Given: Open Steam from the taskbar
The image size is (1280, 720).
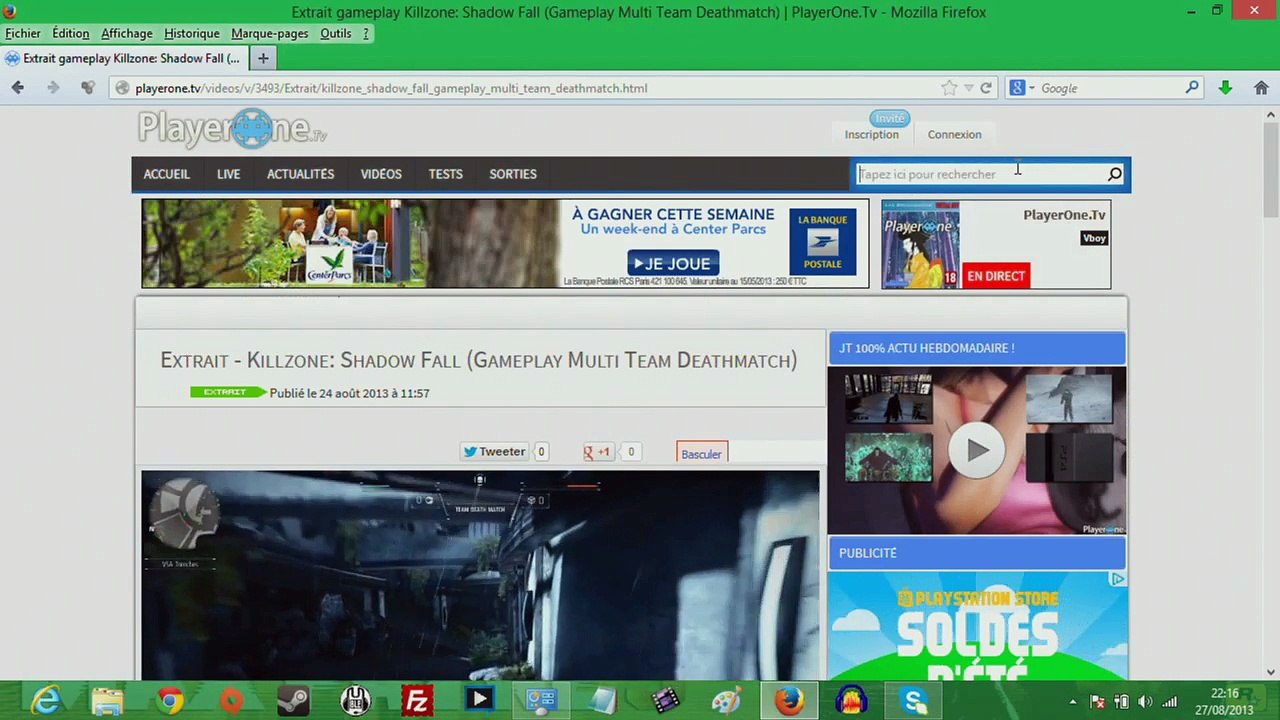Looking at the screenshot, I should [x=293, y=700].
